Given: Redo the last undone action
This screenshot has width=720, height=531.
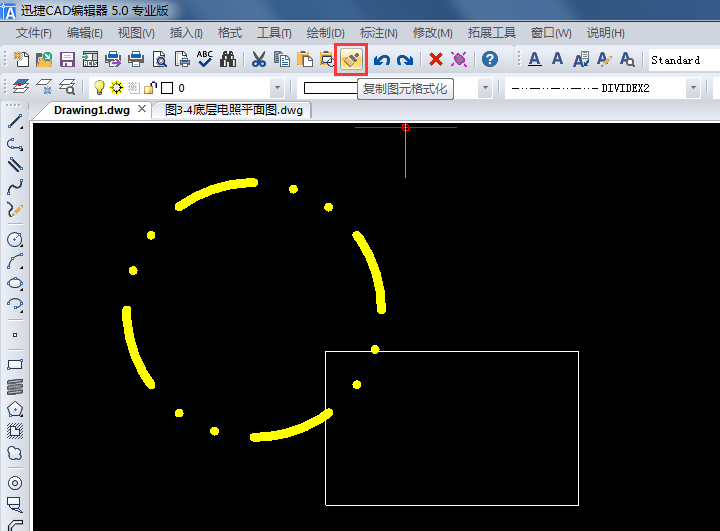Looking at the screenshot, I should pos(405,60).
